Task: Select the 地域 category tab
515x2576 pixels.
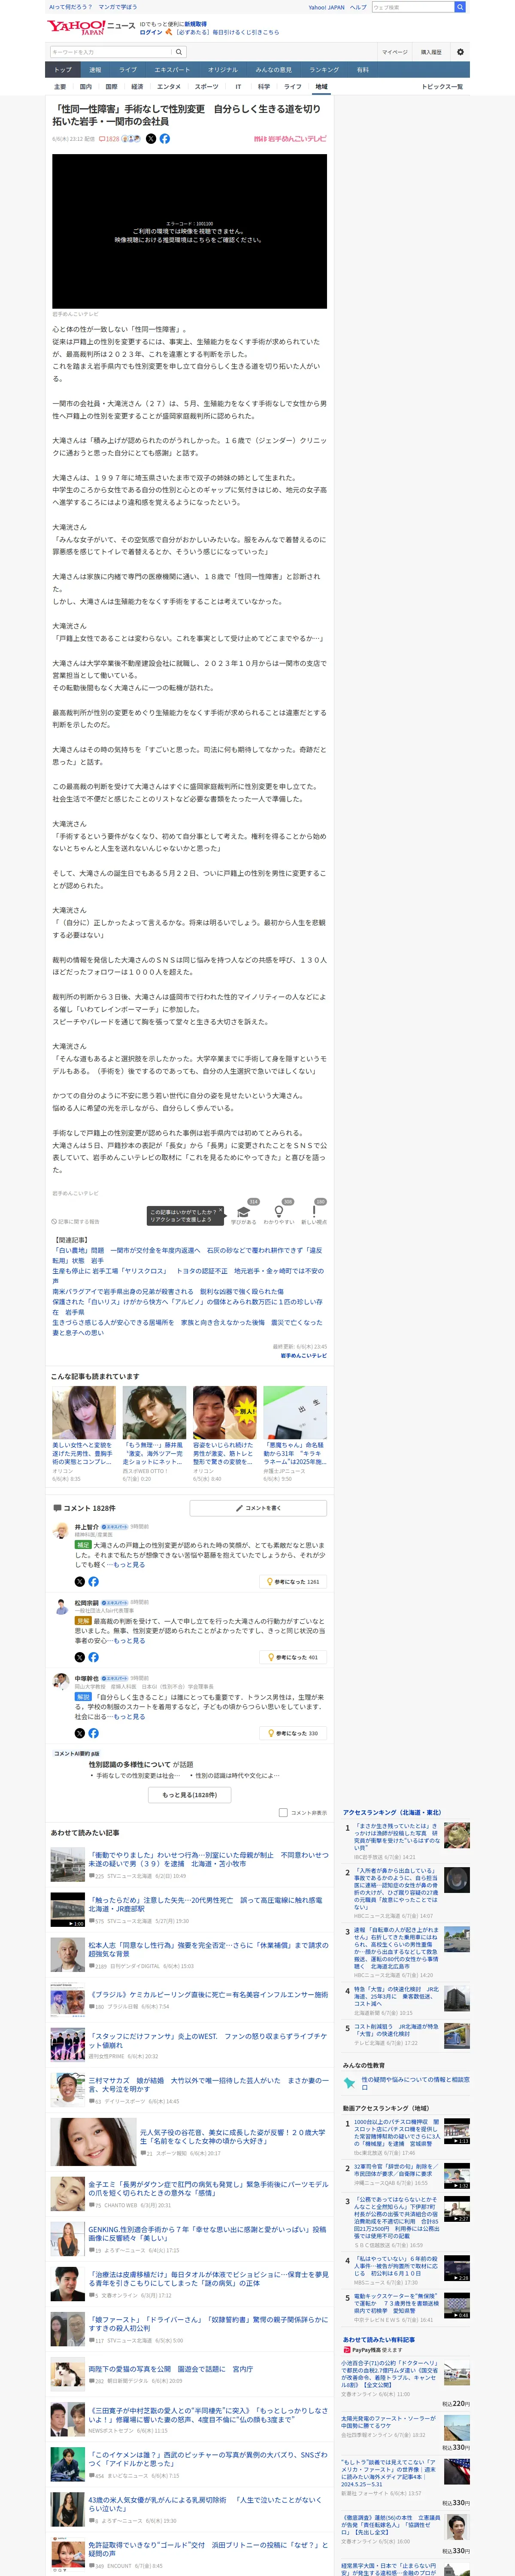Action: (321, 87)
